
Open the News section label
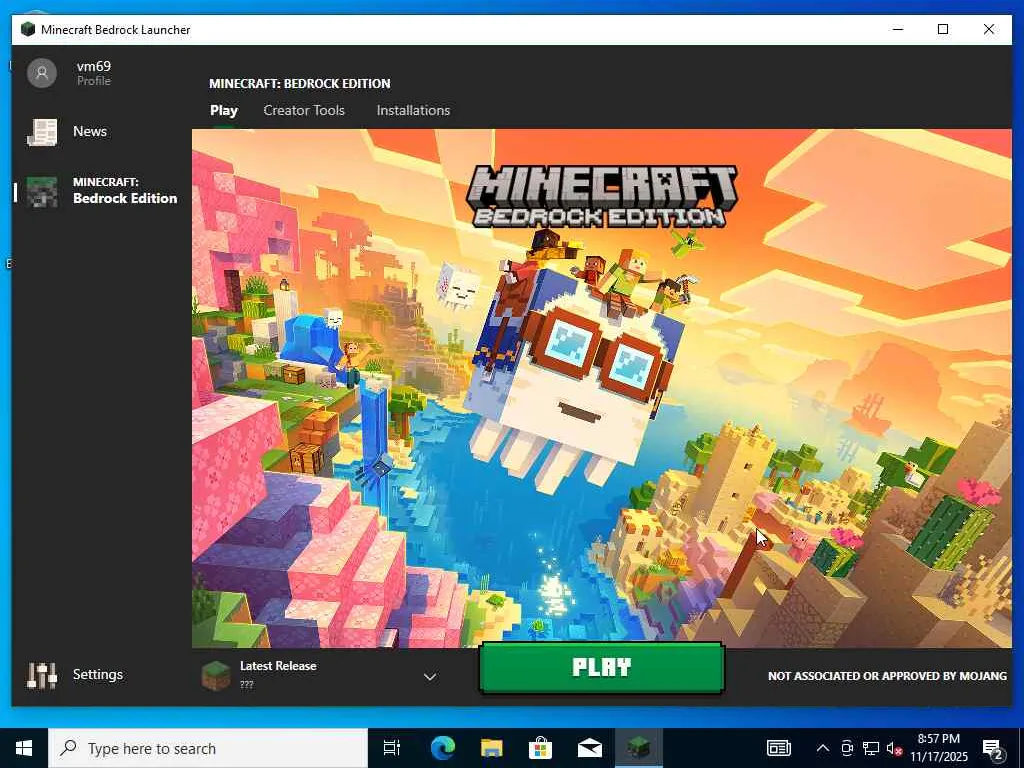90,131
